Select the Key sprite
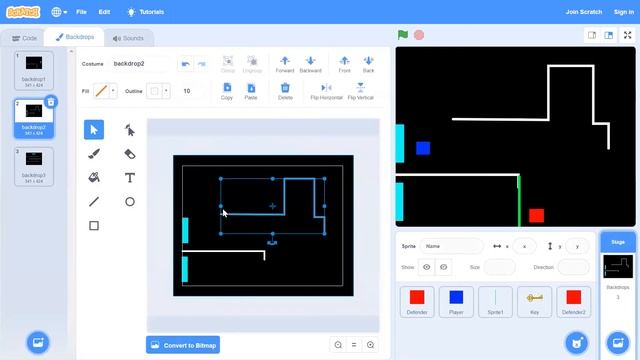 coord(534,302)
